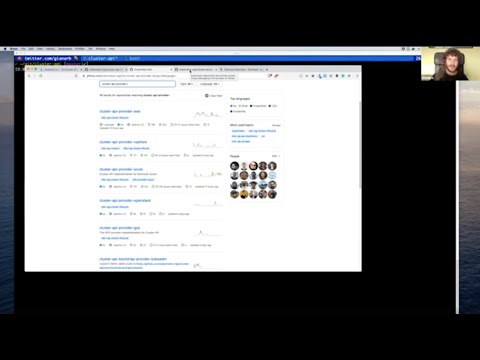Open the cluster-api-provider-aws repository
The height and width of the screenshot is (360, 480).
pos(120,111)
